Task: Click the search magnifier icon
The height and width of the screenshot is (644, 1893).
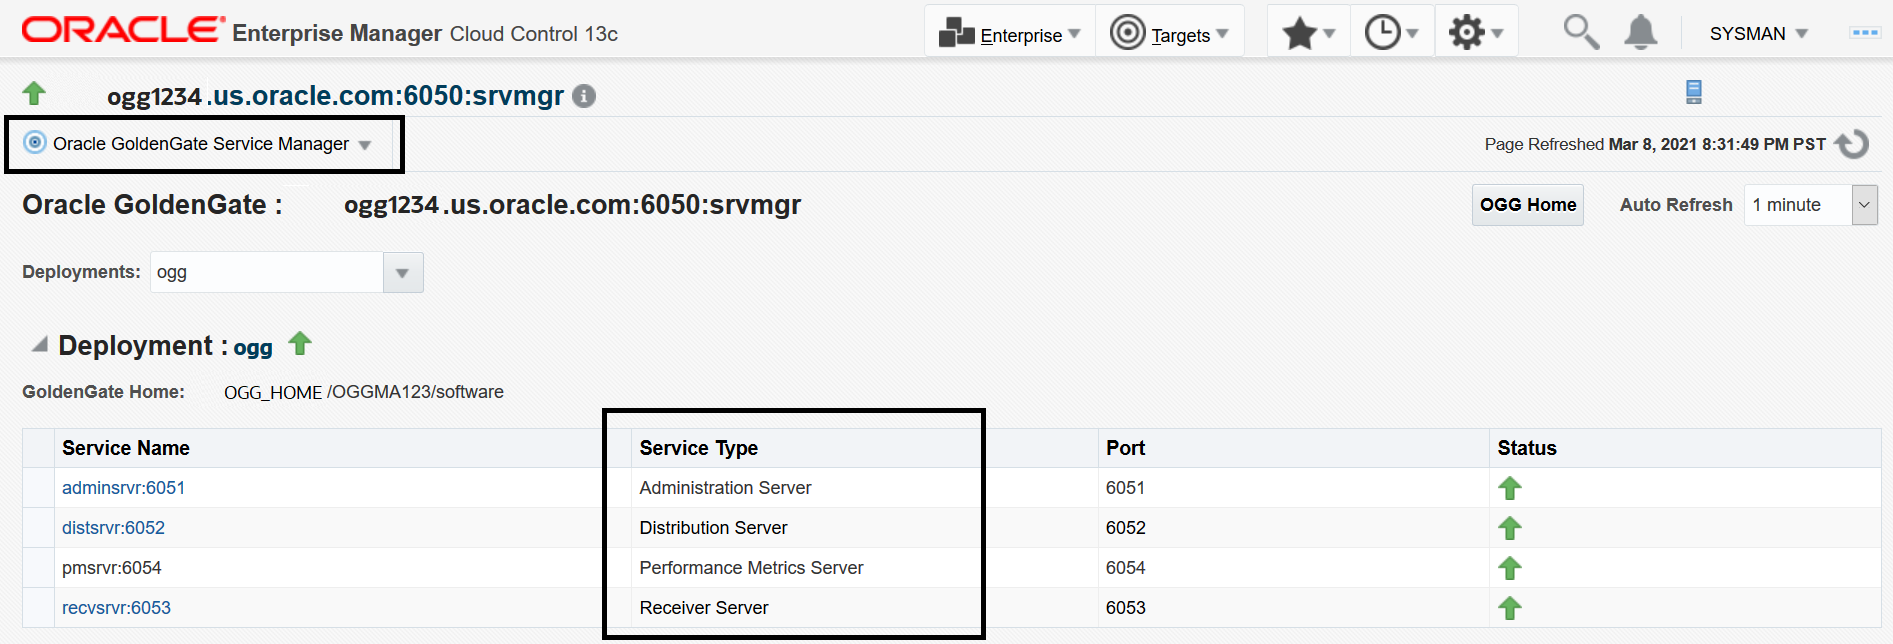Action: point(1580,33)
